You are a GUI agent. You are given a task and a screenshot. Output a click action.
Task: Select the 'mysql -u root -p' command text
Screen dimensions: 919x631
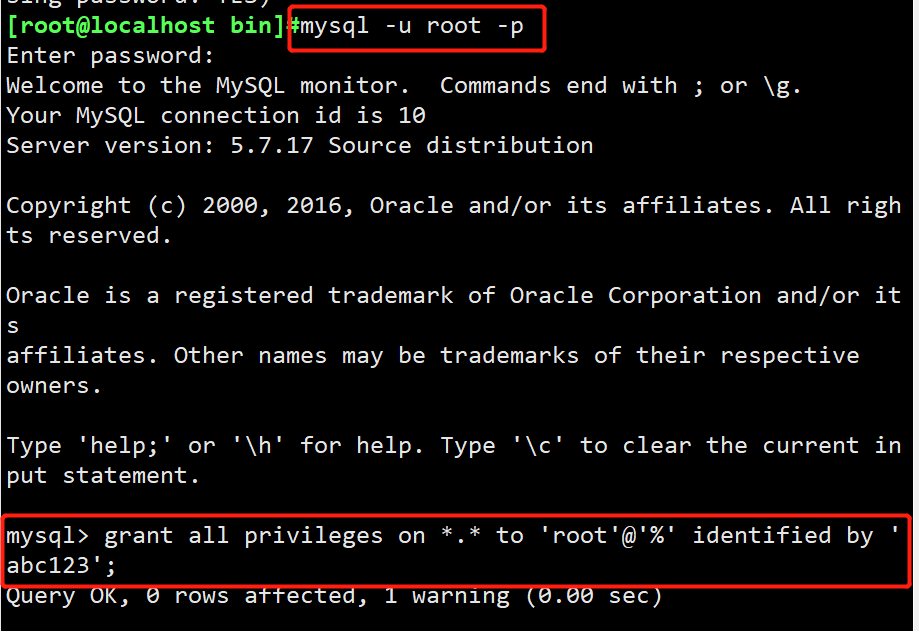(x=412, y=27)
